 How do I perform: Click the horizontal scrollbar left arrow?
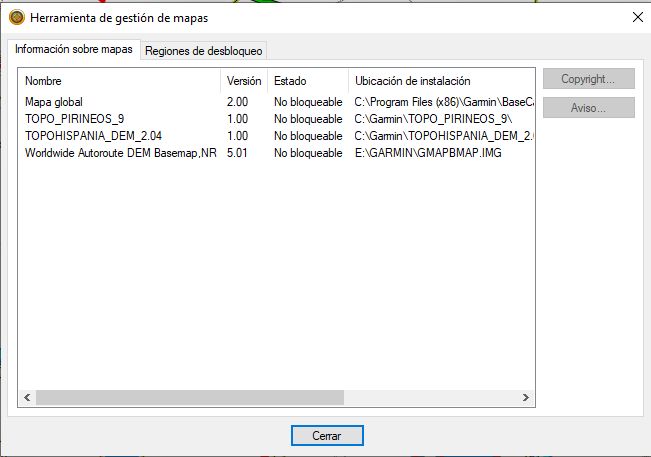click(x=27, y=397)
